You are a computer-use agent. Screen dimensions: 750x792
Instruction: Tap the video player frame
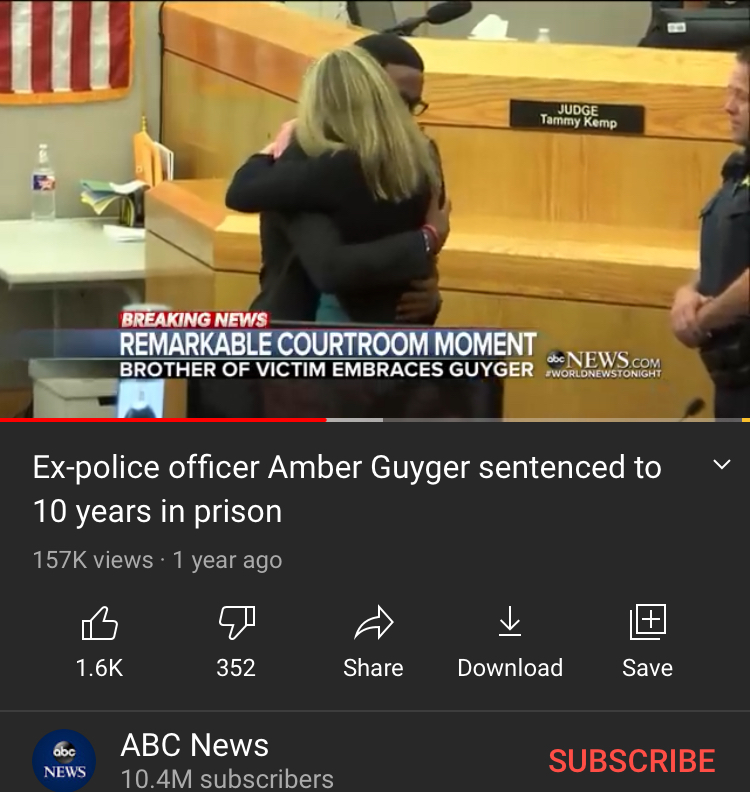(x=375, y=209)
